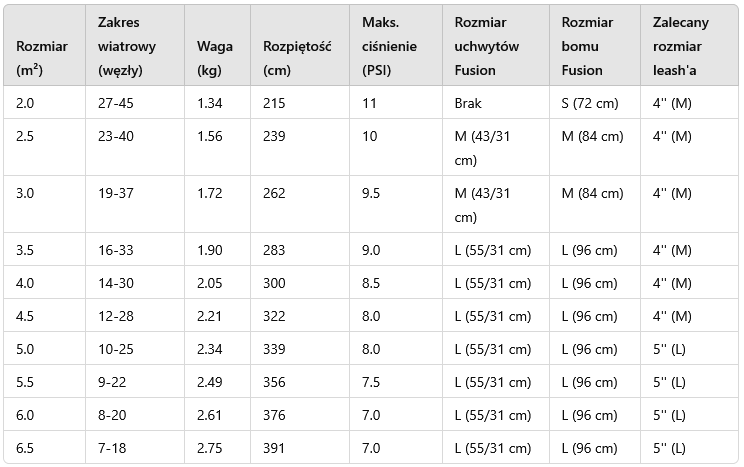Click the size cell 6.5 in last row

(x=26, y=448)
